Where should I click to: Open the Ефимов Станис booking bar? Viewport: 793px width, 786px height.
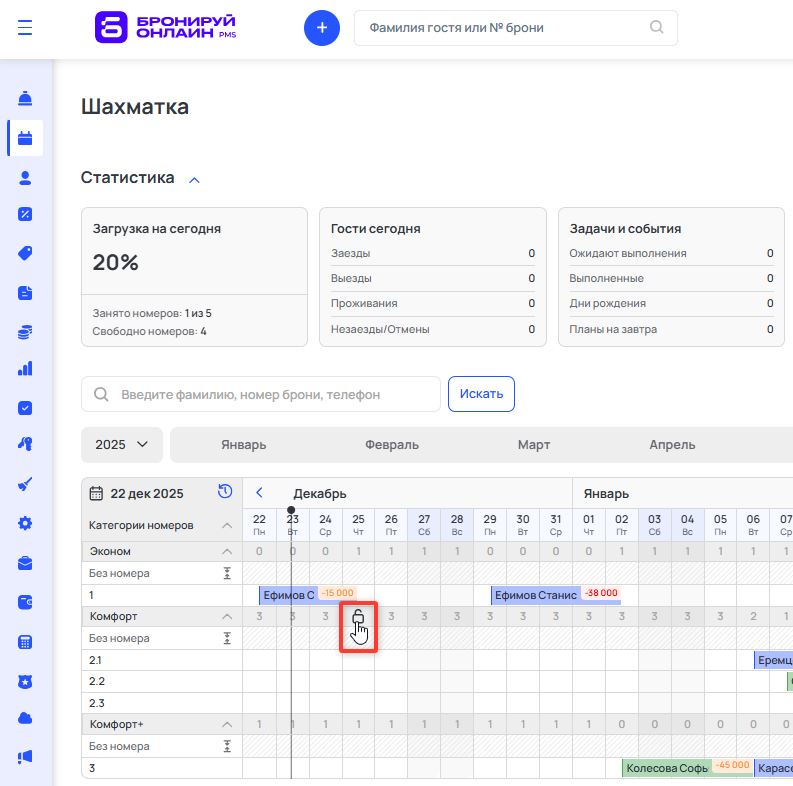tap(535, 596)
